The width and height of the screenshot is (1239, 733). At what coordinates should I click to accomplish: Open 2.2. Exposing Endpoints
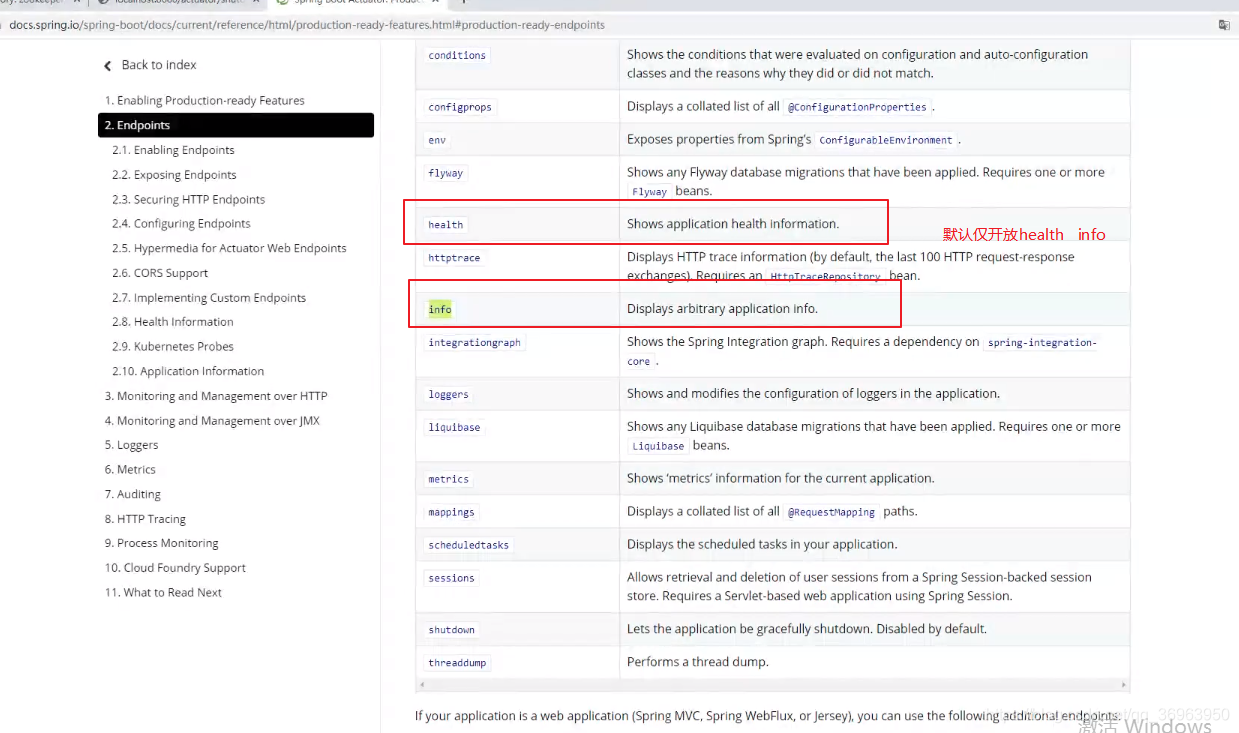(x=174, y=175)
